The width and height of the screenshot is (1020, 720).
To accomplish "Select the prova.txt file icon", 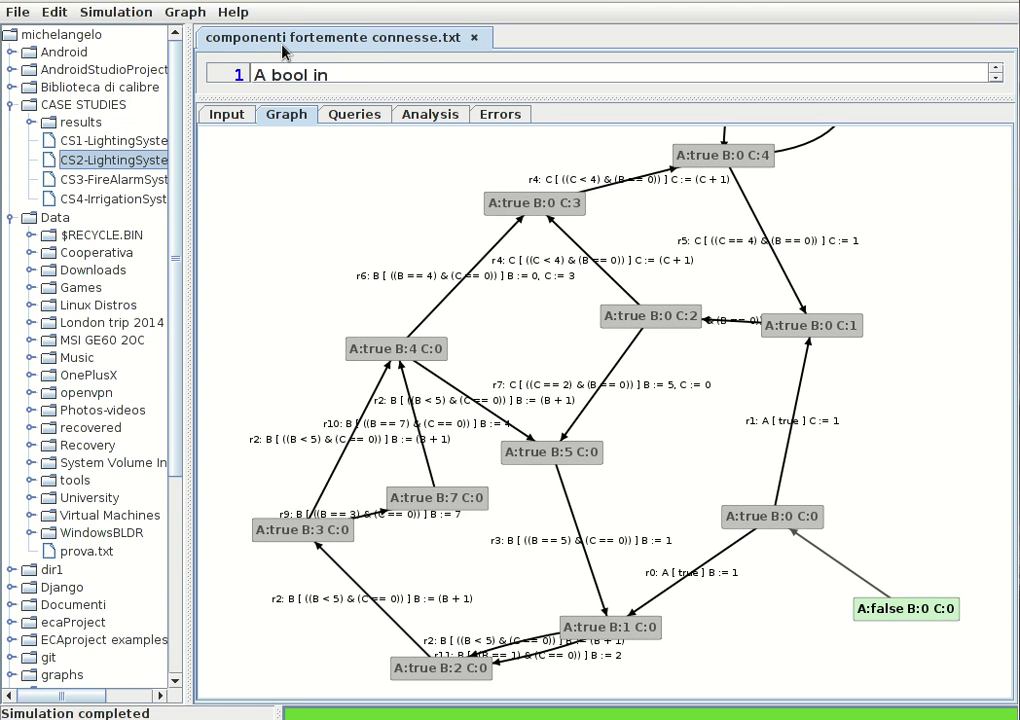I will [49, 552].
